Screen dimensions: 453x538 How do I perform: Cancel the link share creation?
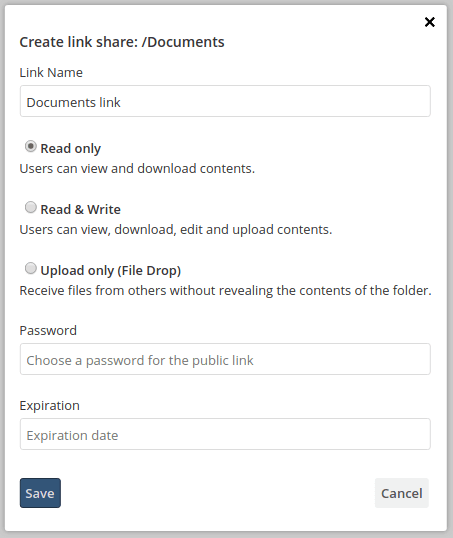402,493
